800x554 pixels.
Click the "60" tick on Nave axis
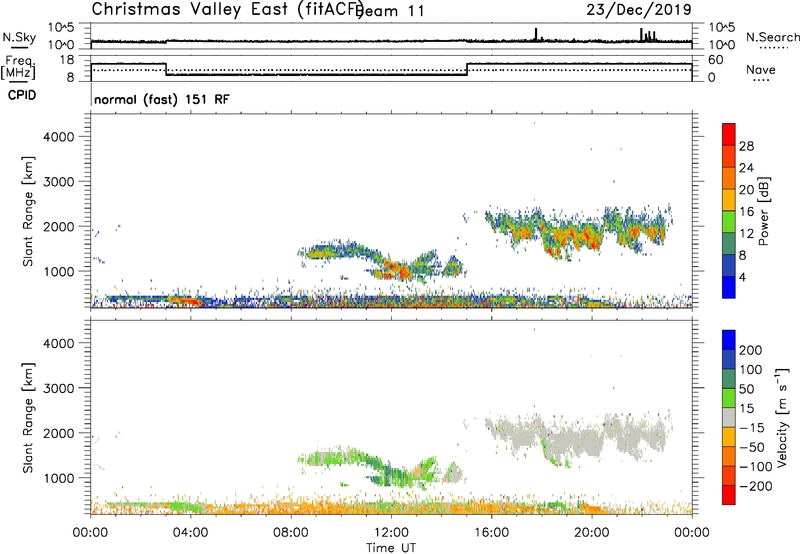(716, 60)
